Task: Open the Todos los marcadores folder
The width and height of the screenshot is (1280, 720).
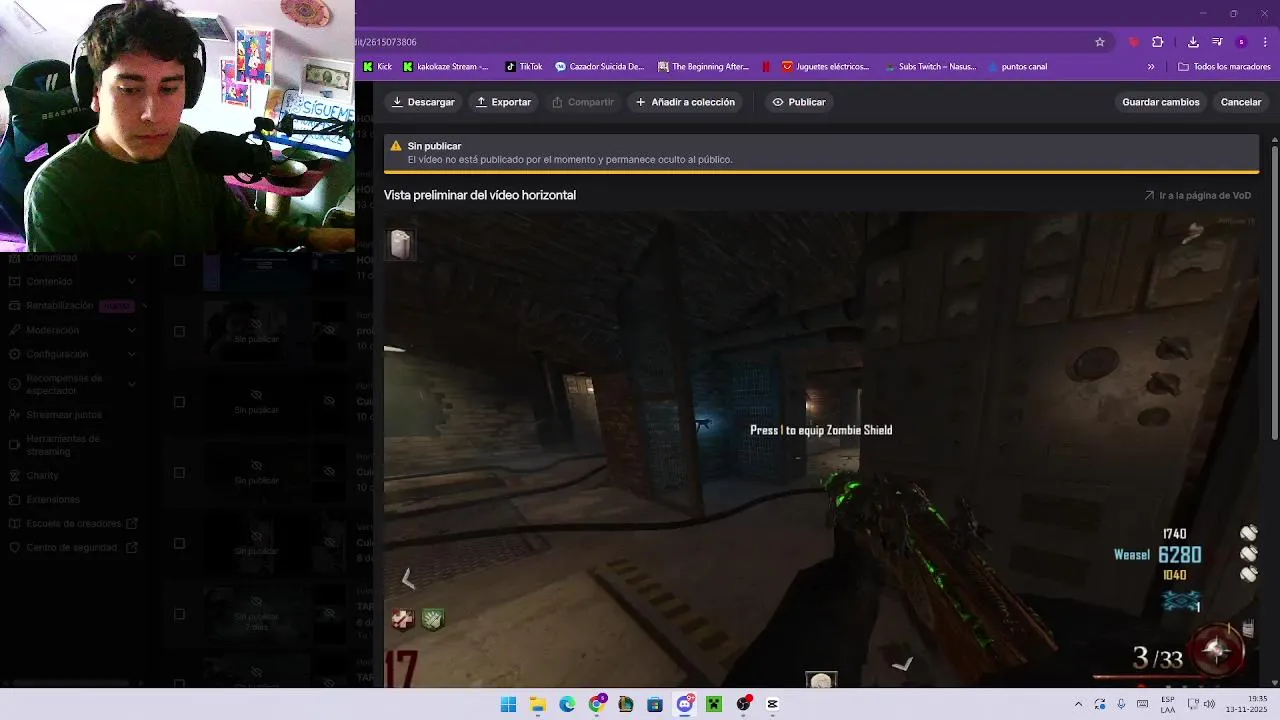Action: (x=1224, y=67)
